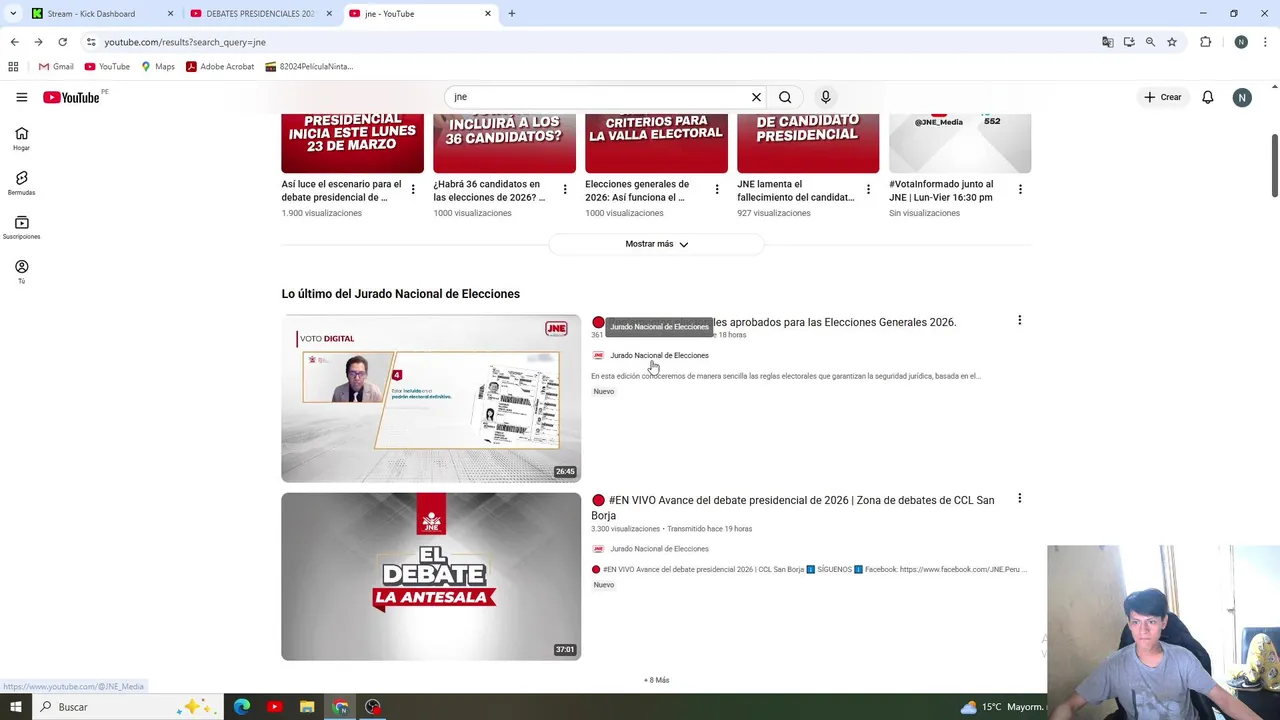Viewport: 1280px width, 720px height.
Task: Open the El Debate La Antesala thumbnail
Action: tap(431, 576)
